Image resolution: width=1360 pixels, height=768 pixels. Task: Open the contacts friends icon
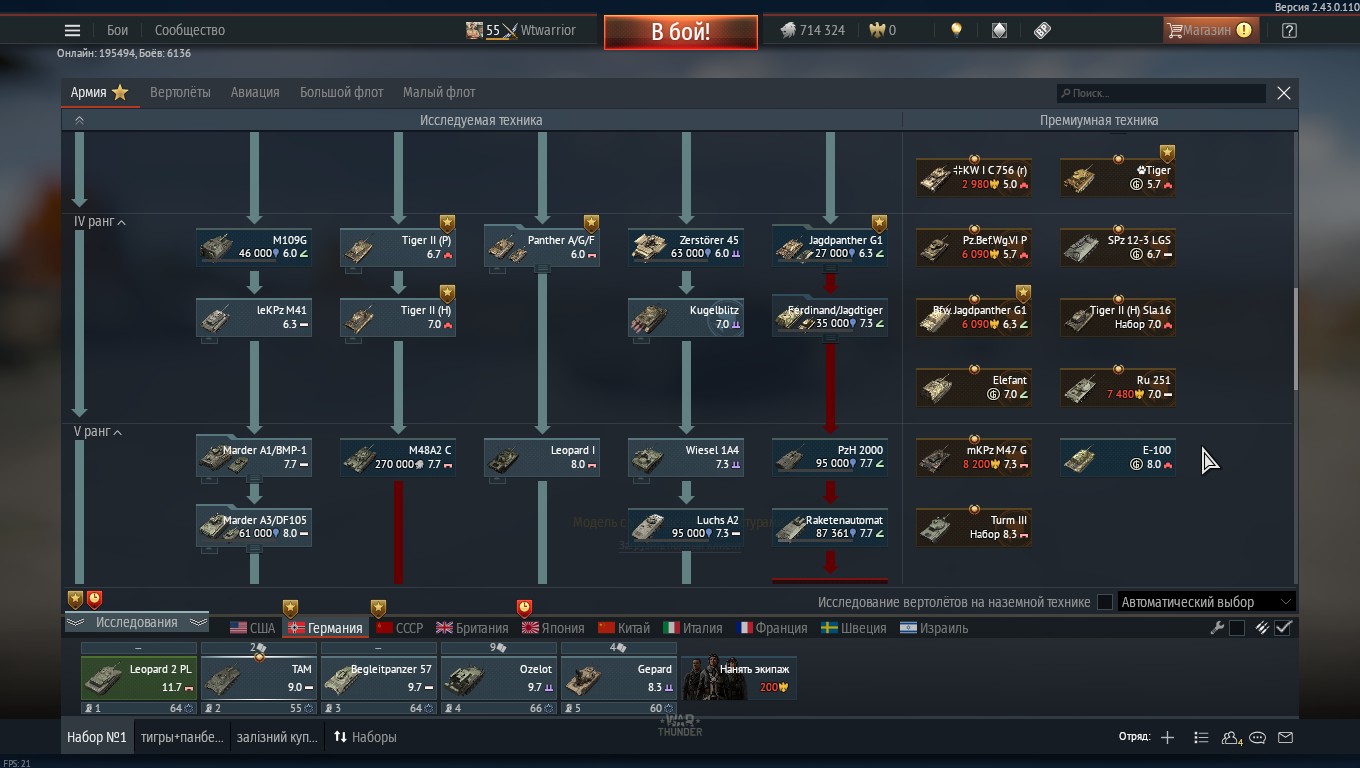1230,738
